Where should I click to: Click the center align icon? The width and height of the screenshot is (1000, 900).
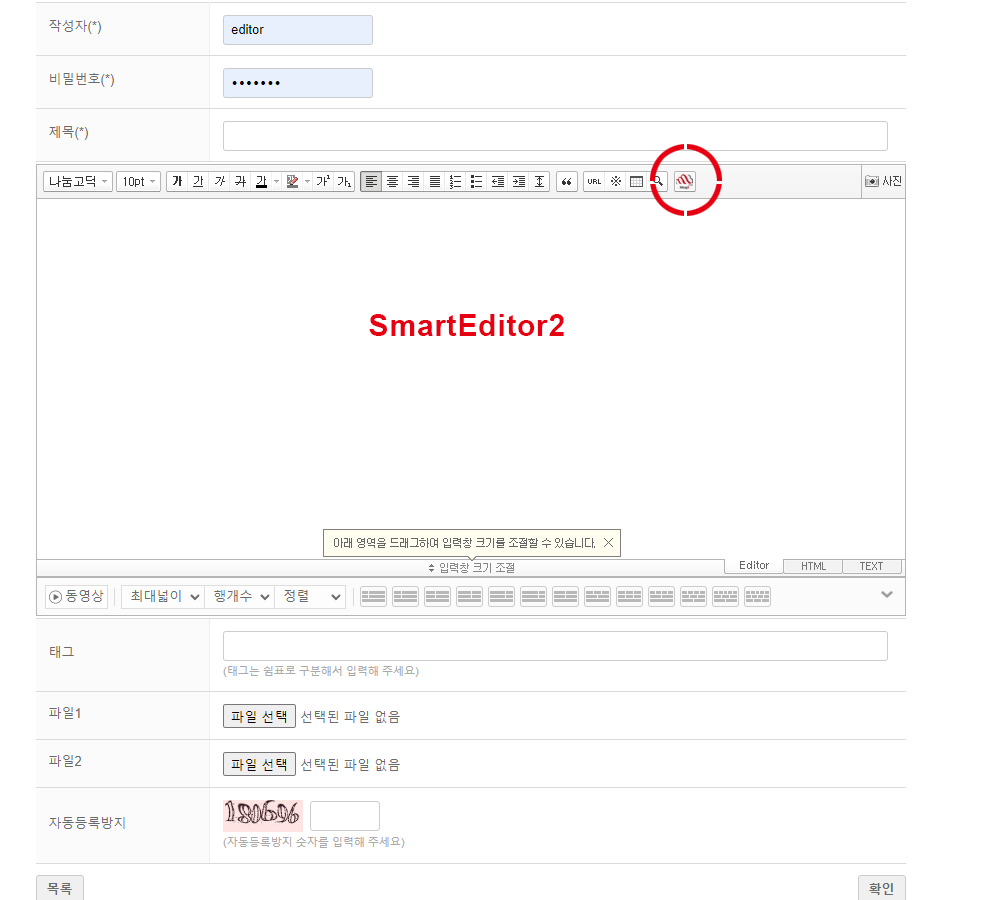393,181
